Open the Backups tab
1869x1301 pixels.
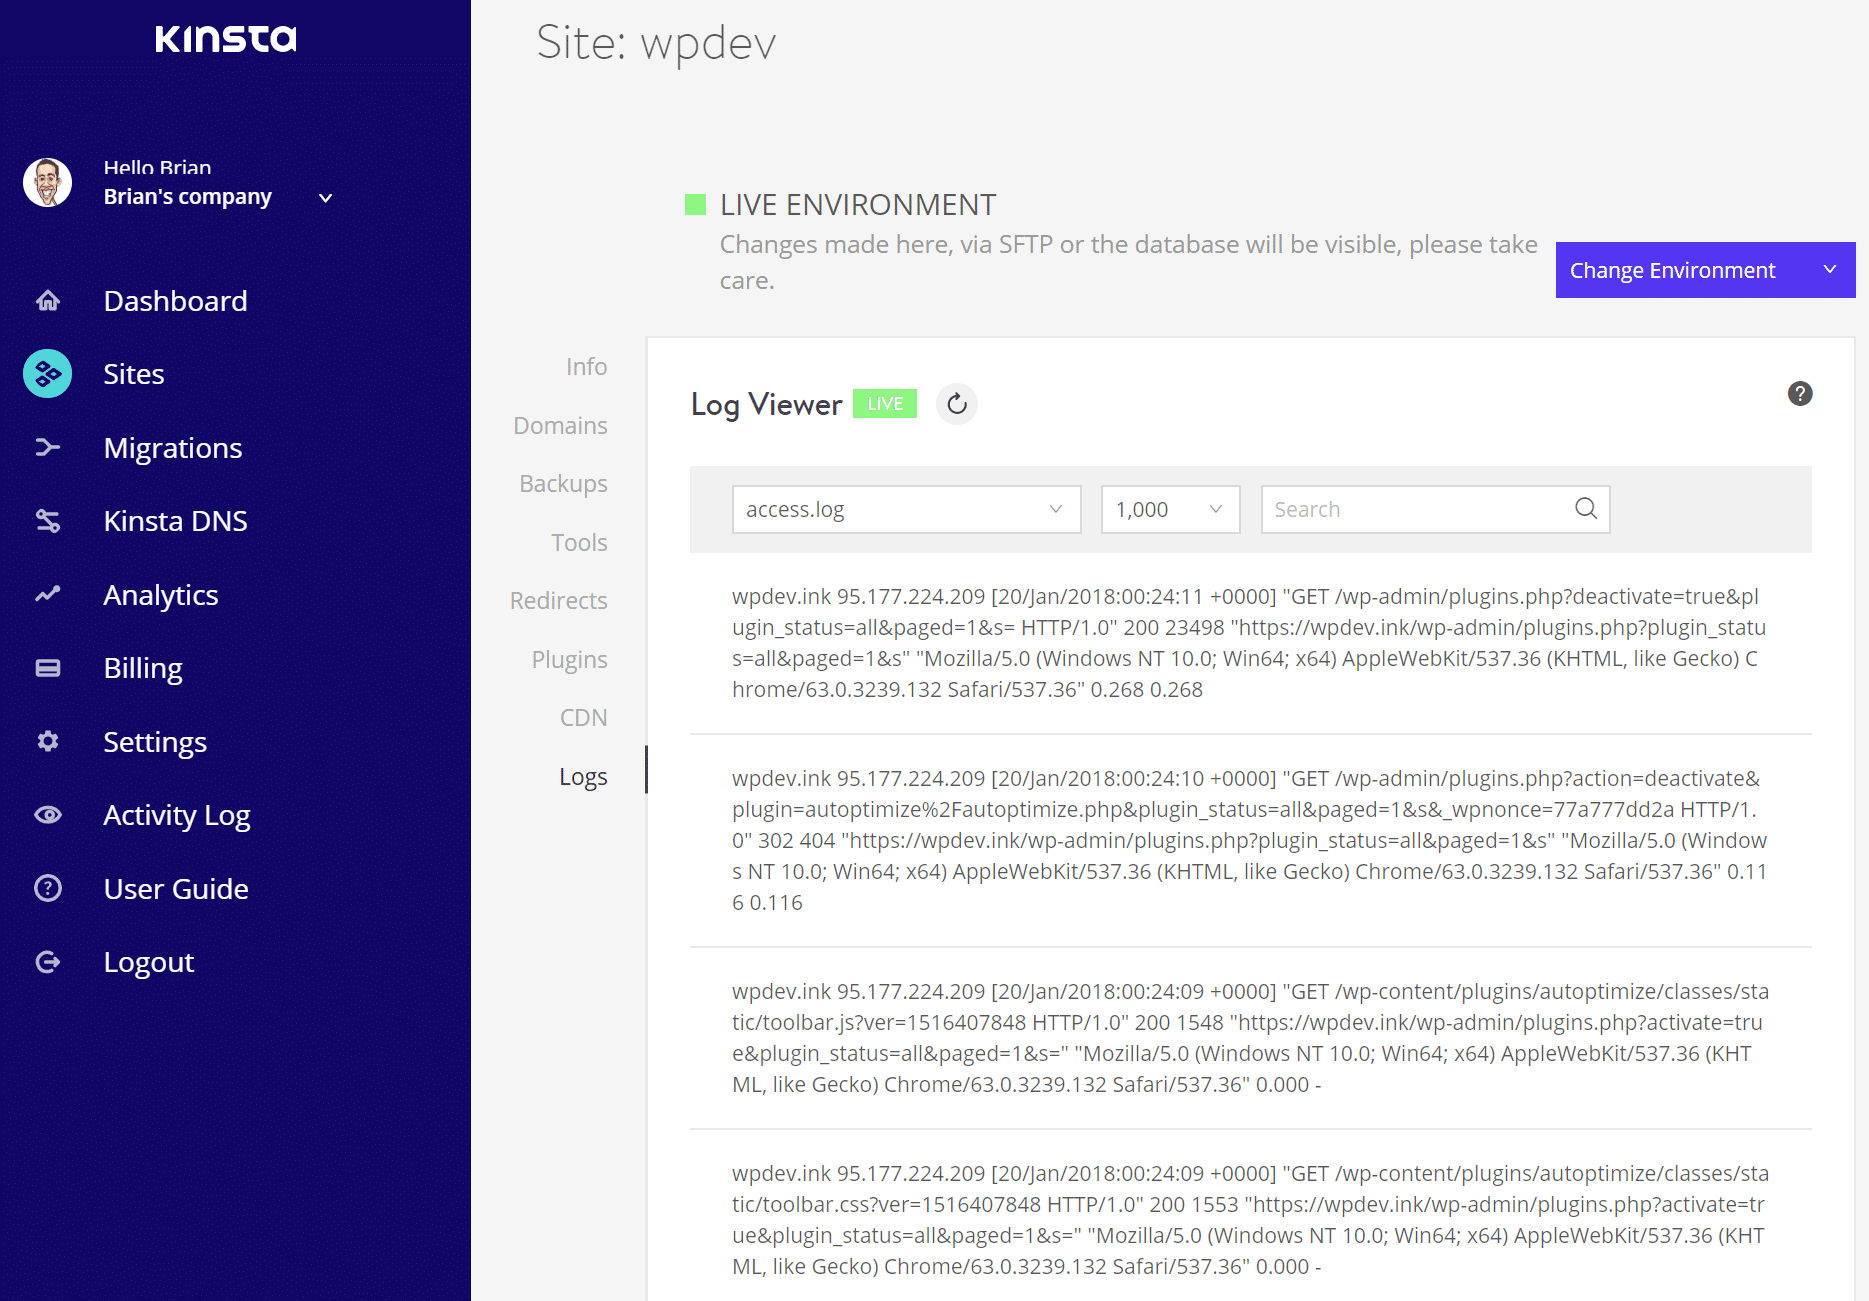point(563,484)
